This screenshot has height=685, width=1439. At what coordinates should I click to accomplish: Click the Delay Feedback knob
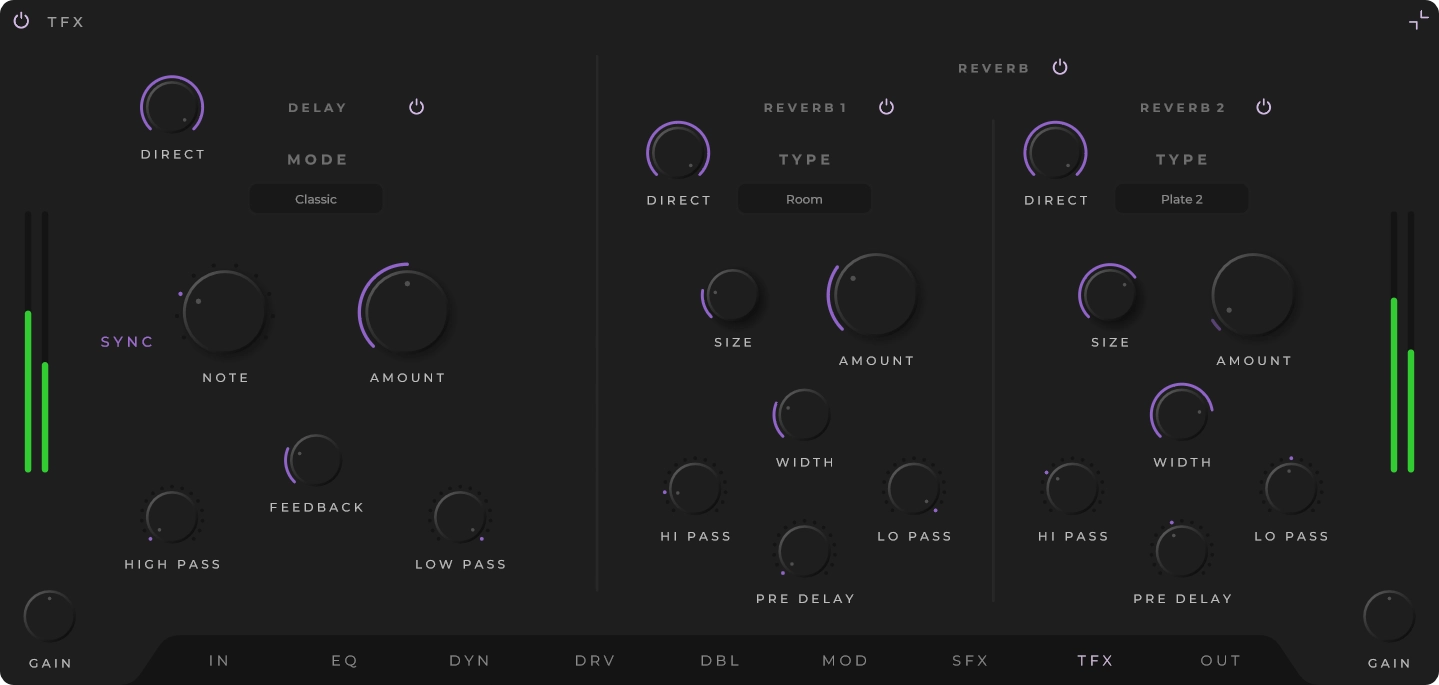click(x=316, y=461)
